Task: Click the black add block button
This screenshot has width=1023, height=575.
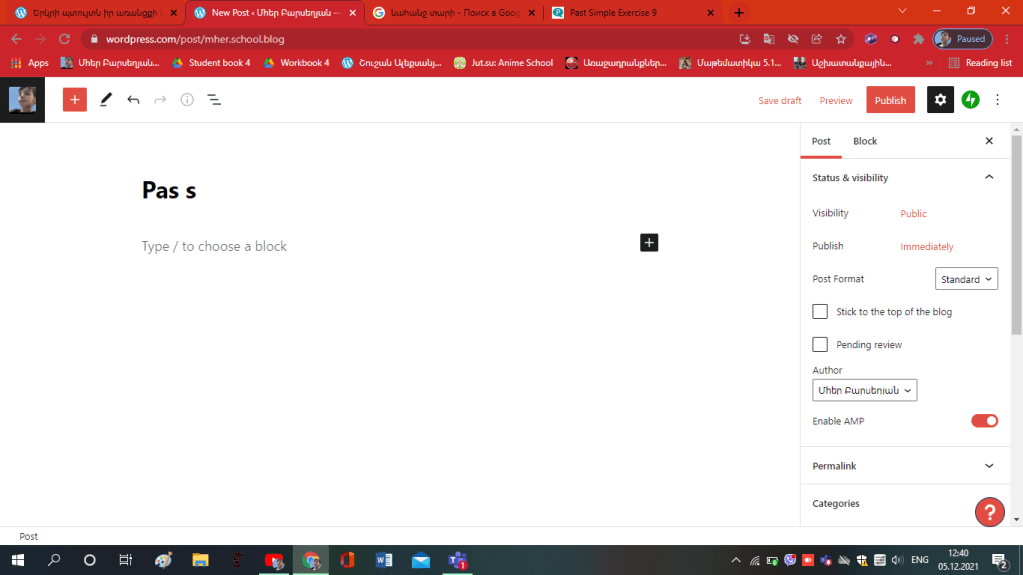Action: tap(649, 242)
